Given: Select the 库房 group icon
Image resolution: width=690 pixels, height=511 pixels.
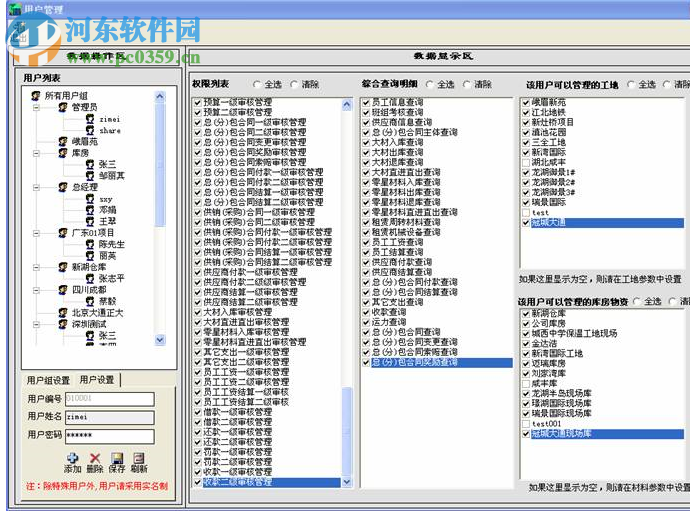Looking at the screenshot, I should pyautogui.click(x=63, y=153).
